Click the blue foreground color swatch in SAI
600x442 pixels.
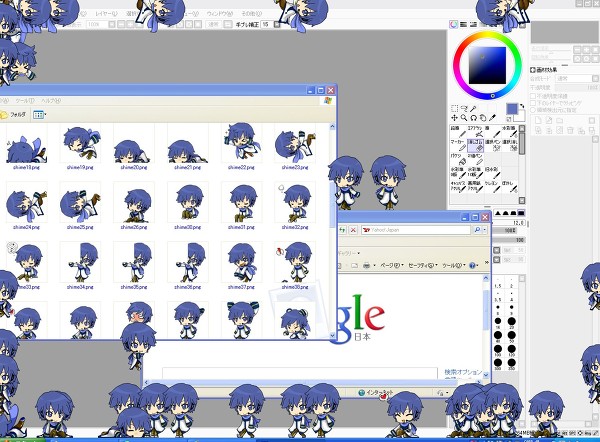tap(512, 109)
